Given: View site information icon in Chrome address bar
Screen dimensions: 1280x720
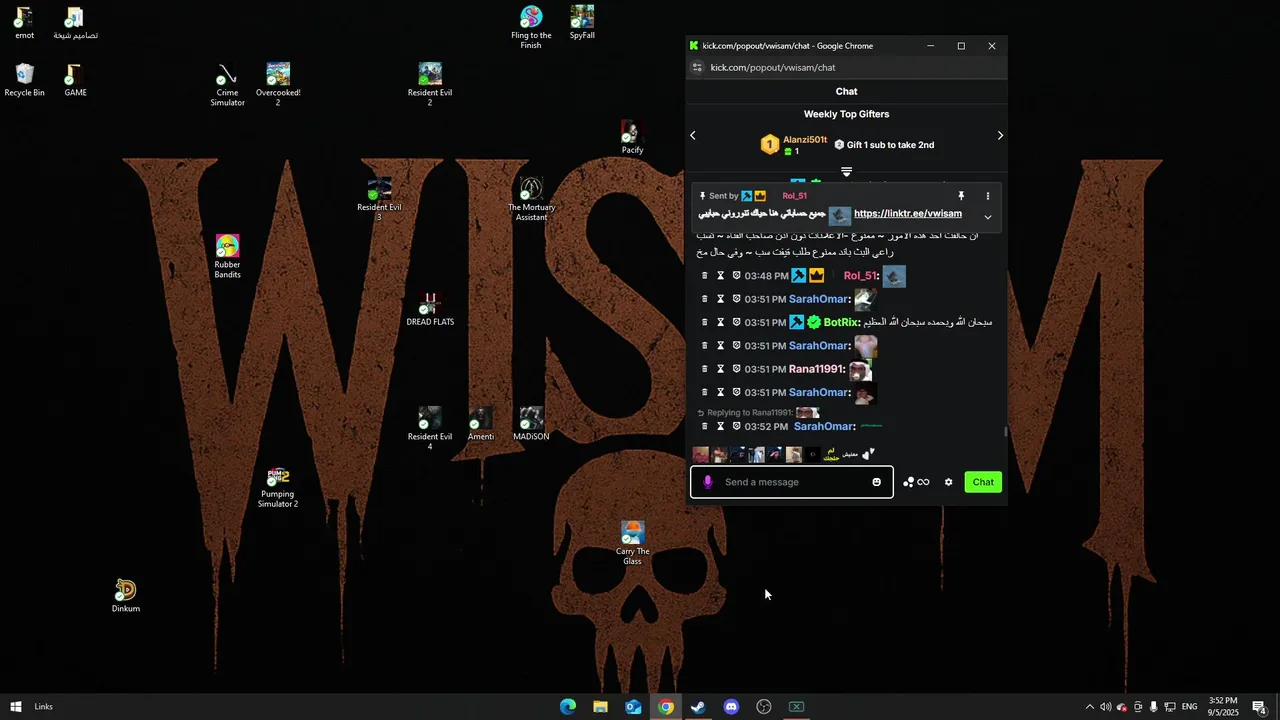Looking at the screenshot, I should 697,67.
